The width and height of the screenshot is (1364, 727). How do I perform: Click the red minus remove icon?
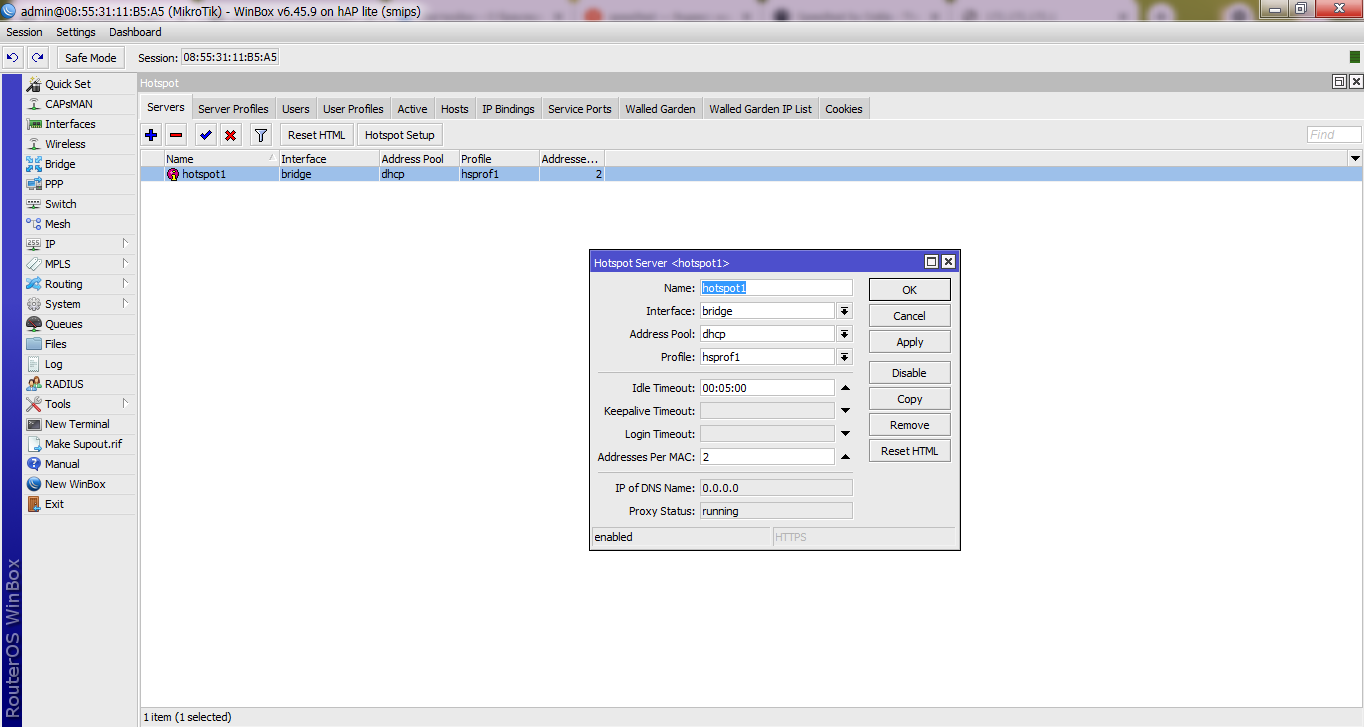176,135
